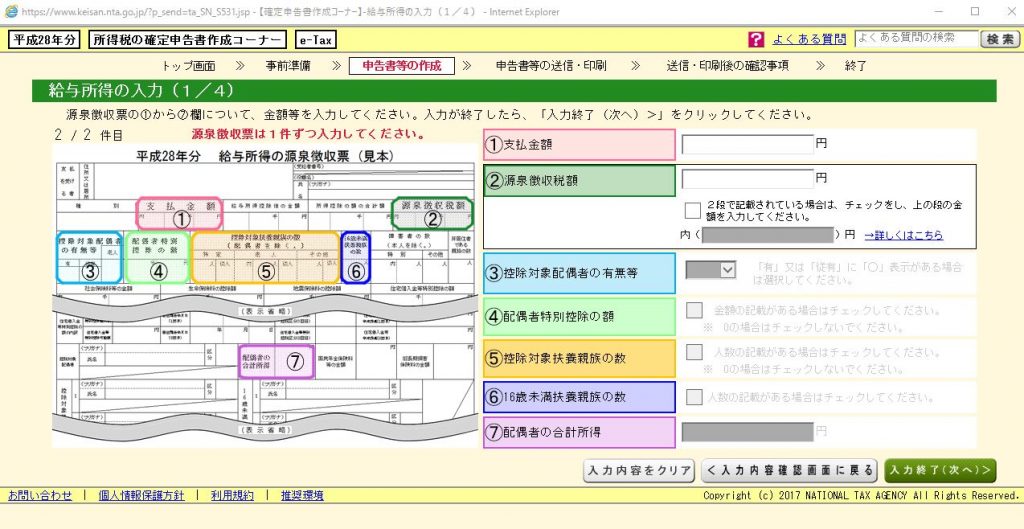Screen dimensions: 1024x529
Task: Click circled 2 marker on sample slip
Action: [433, 217]
